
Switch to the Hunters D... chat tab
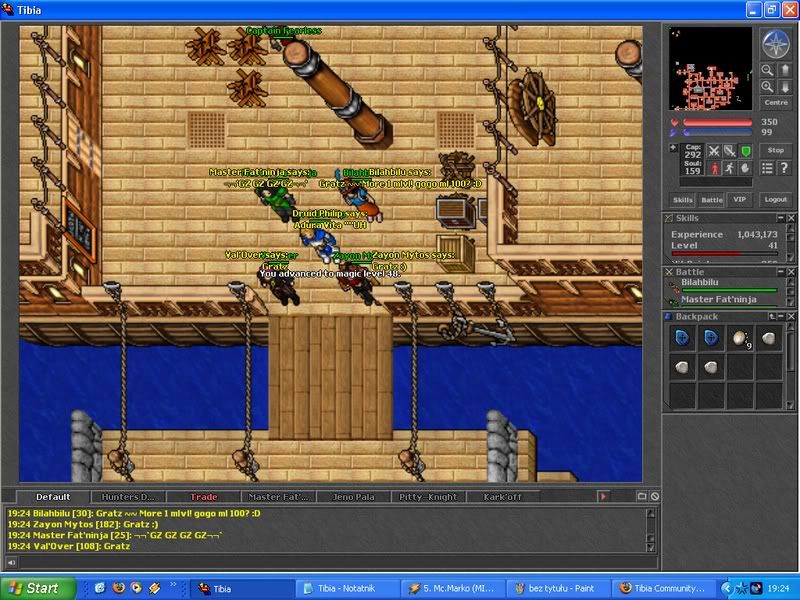(128, 497)
